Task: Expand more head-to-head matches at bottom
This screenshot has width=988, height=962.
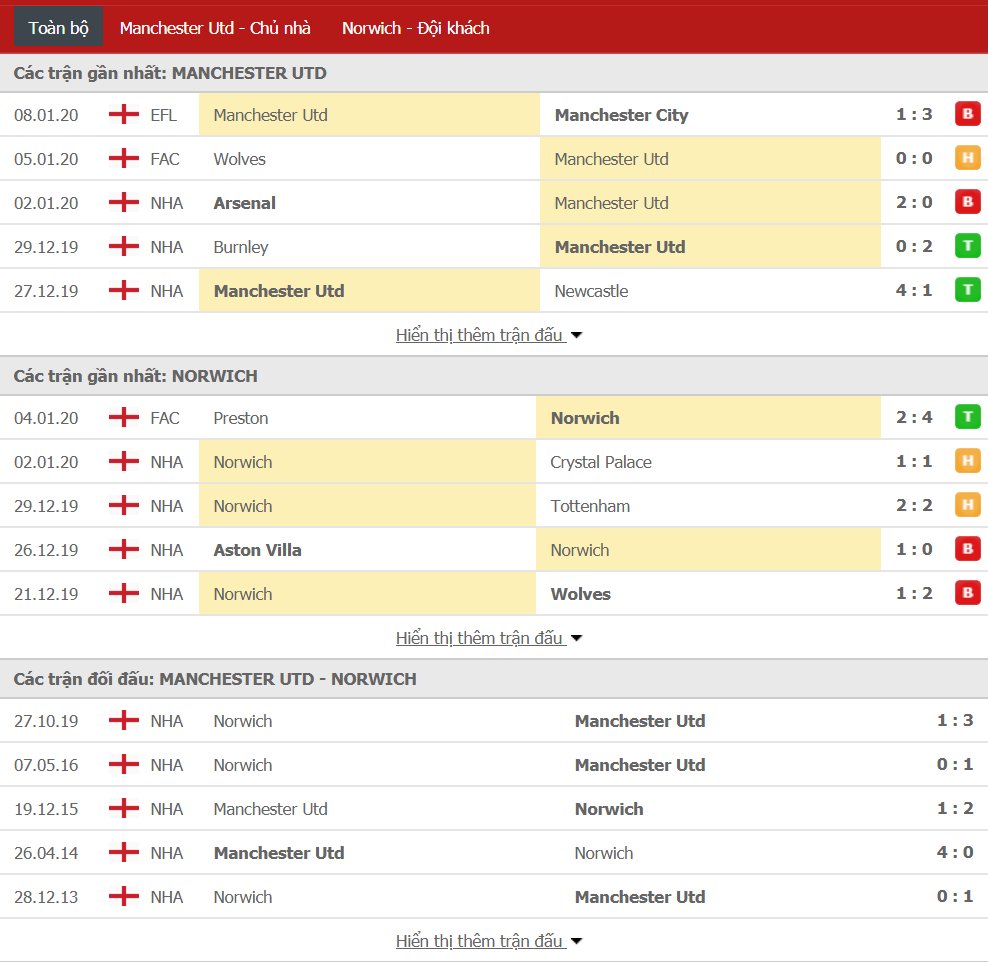Action: [488, 941]
